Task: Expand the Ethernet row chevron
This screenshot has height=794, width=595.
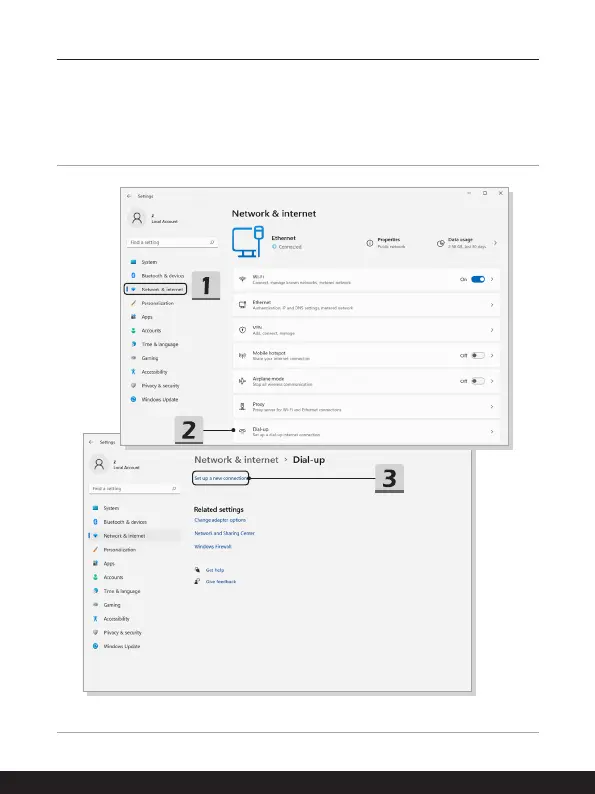Action: [492, 305]
